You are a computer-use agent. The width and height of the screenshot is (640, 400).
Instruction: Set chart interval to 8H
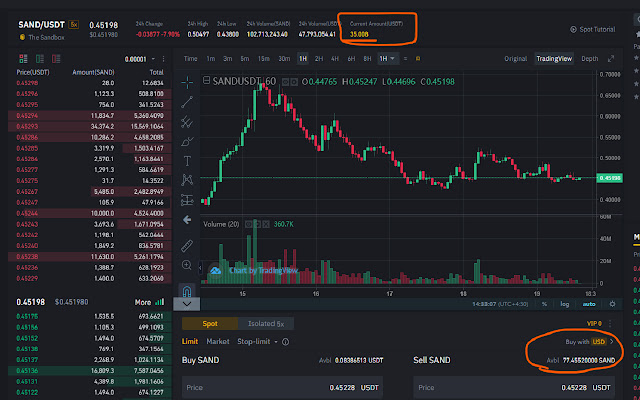367,59
